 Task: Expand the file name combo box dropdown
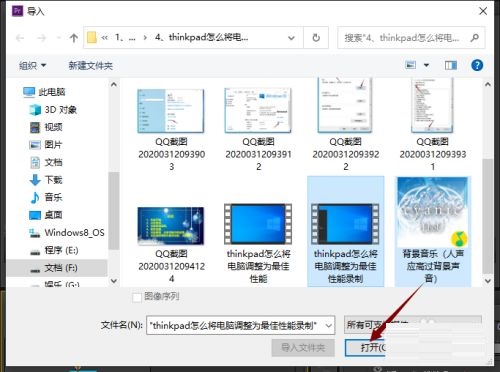click(x=329, y=325)
